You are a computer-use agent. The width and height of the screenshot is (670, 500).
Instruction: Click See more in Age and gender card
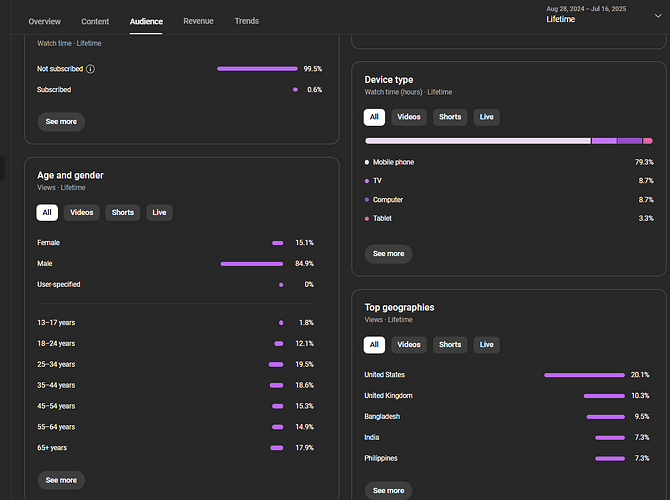(x=61, y=480)
